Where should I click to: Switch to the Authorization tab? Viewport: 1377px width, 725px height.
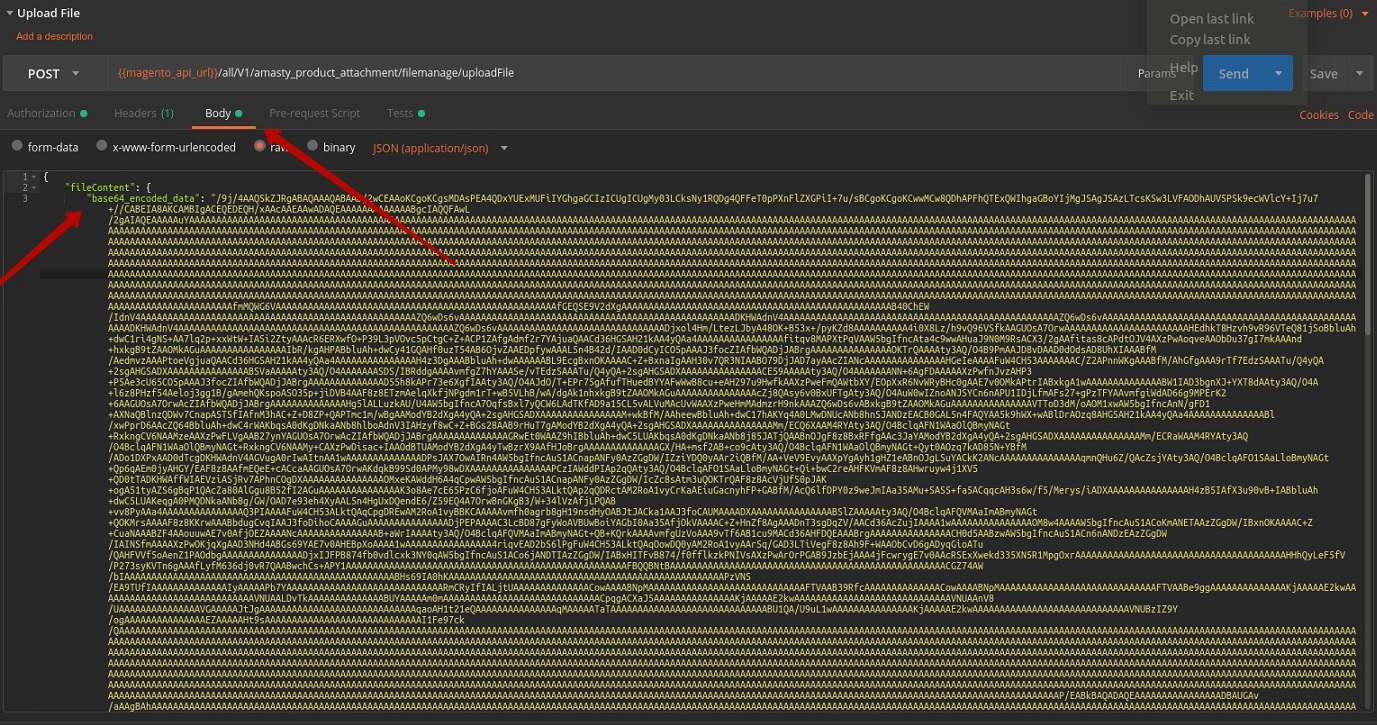[41, 113]
